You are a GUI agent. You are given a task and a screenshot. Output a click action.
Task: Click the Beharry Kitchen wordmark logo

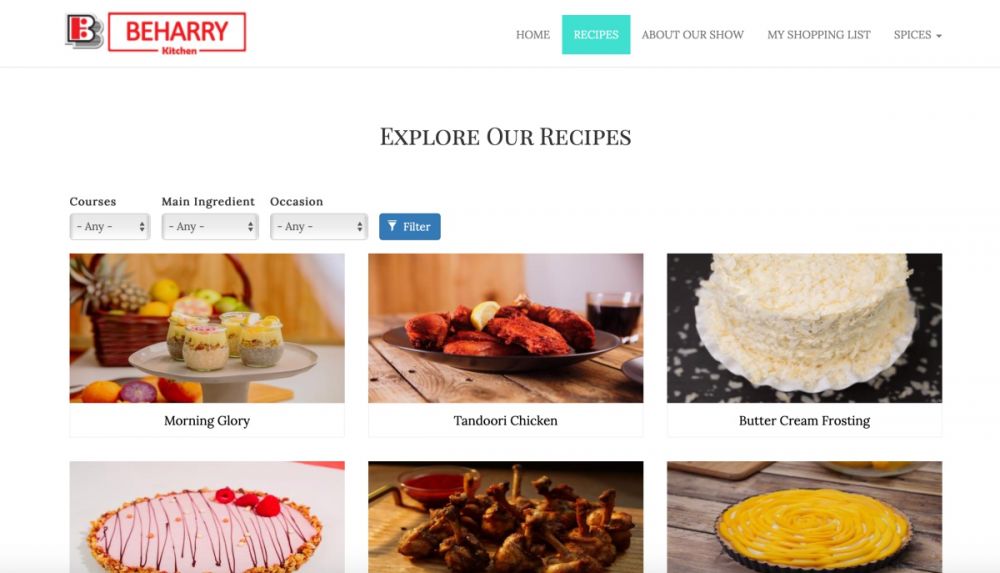(177, 33)
